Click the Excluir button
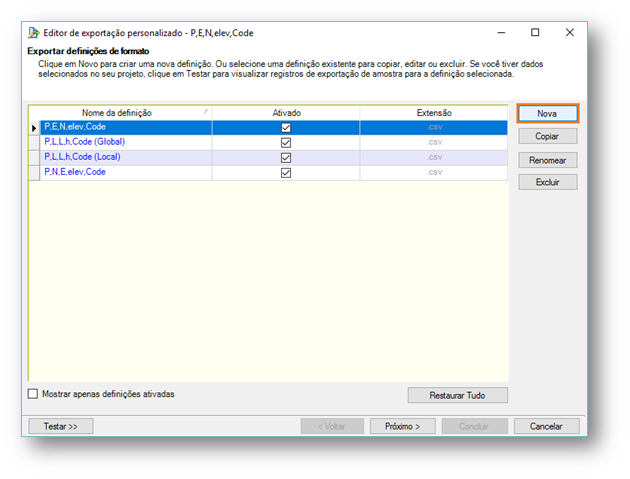 (x=547, y=182)
